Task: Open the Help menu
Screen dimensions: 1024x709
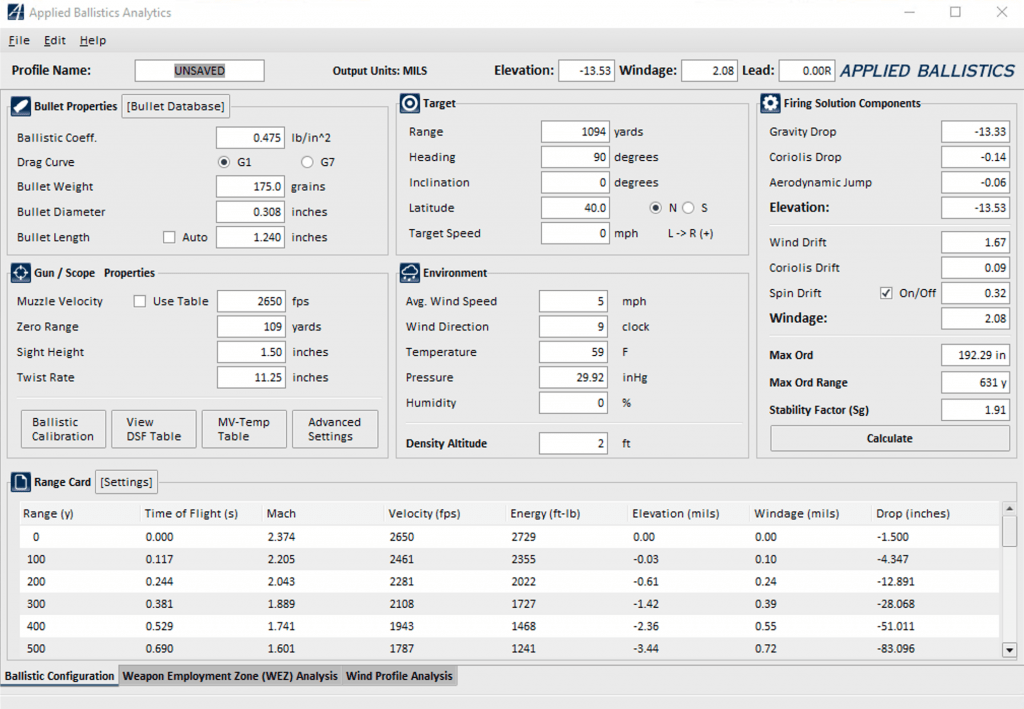Action: [93, 40]
